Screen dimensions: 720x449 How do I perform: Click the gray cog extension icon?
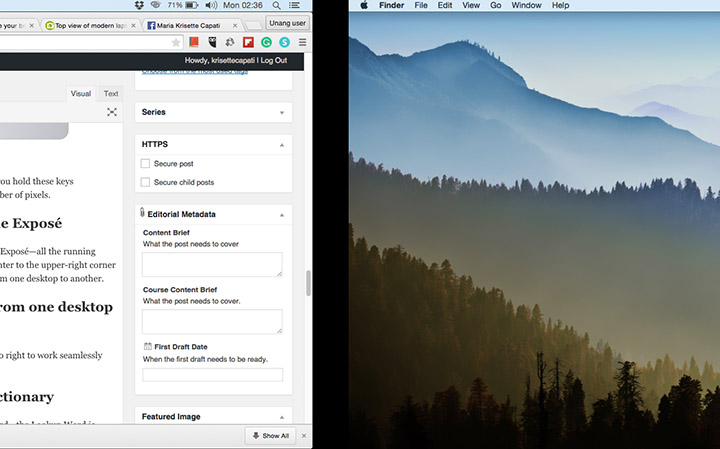230,43
